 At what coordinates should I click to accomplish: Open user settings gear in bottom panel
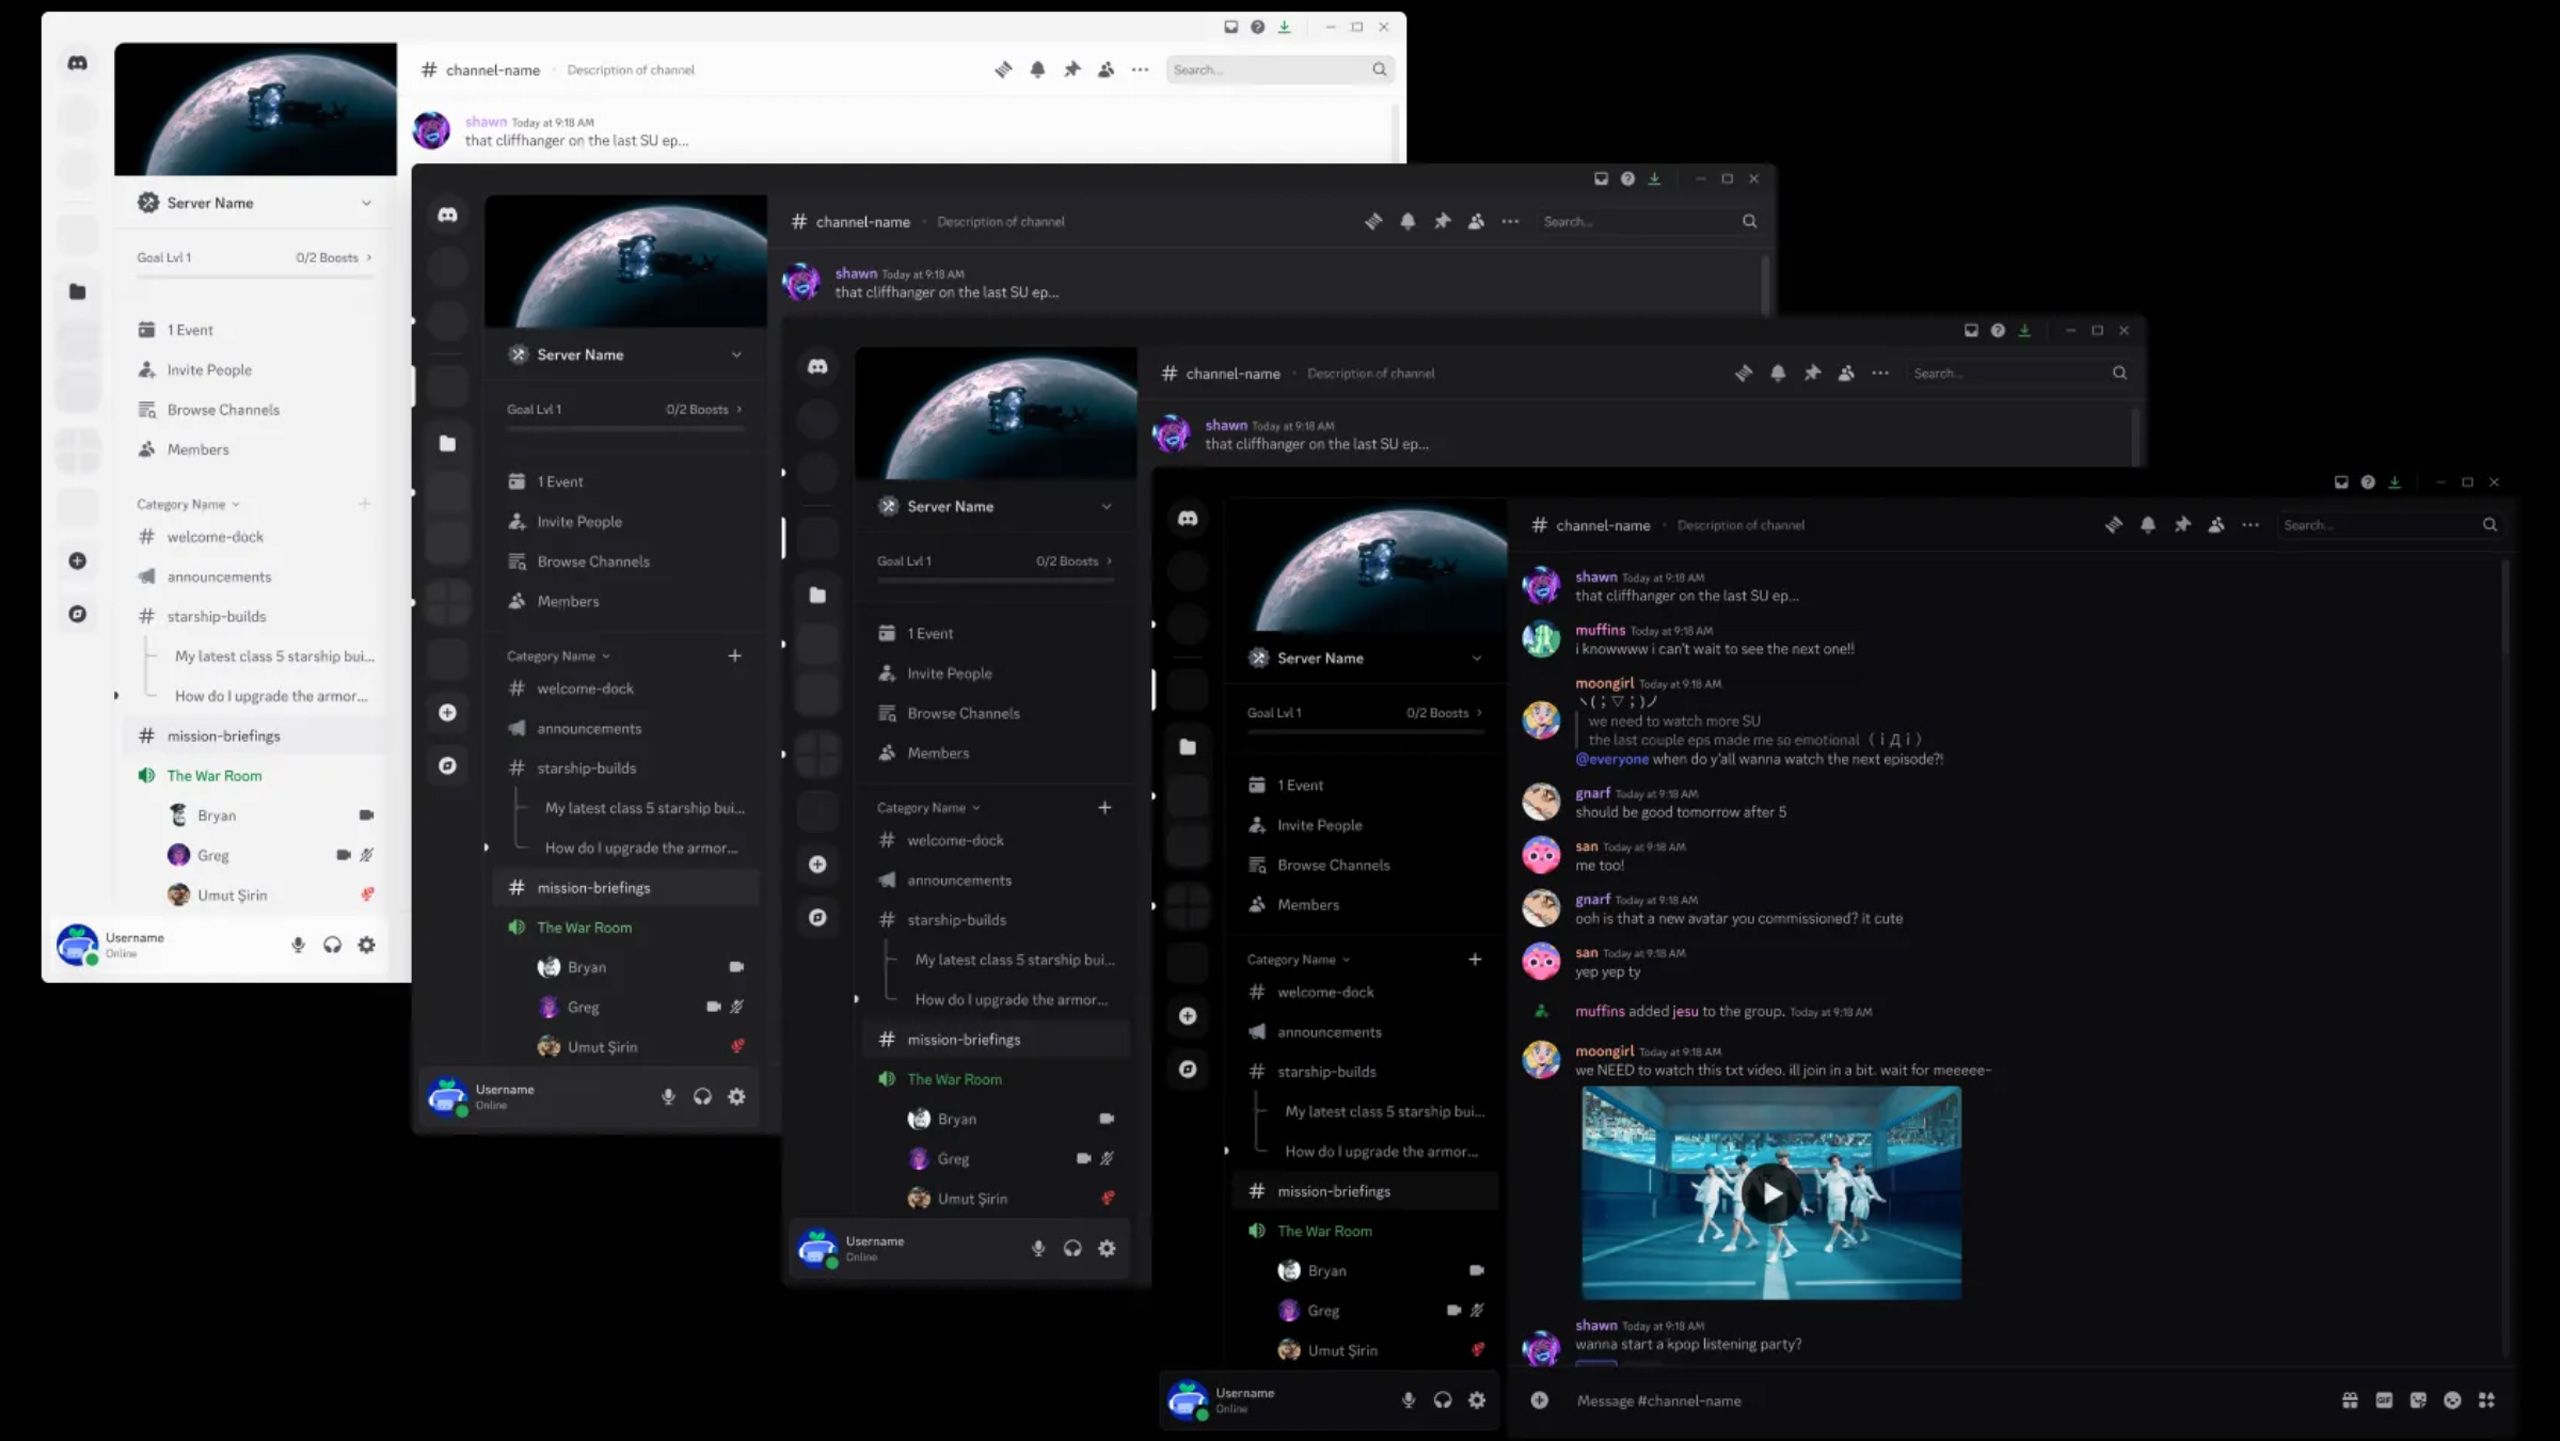[1478, 1400]
